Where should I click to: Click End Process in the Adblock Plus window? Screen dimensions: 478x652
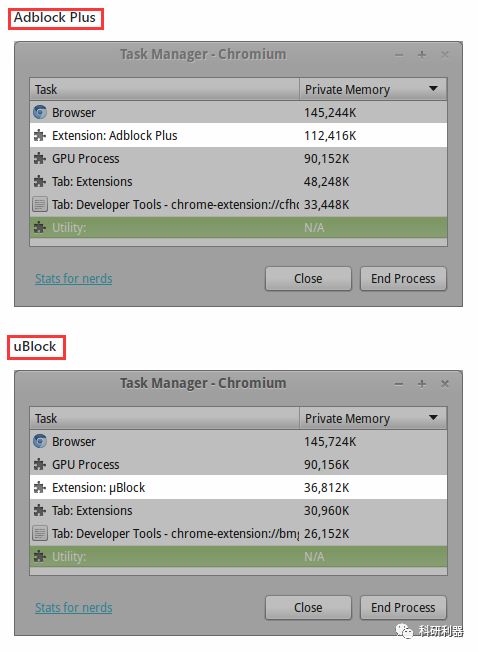click(403, 279)
